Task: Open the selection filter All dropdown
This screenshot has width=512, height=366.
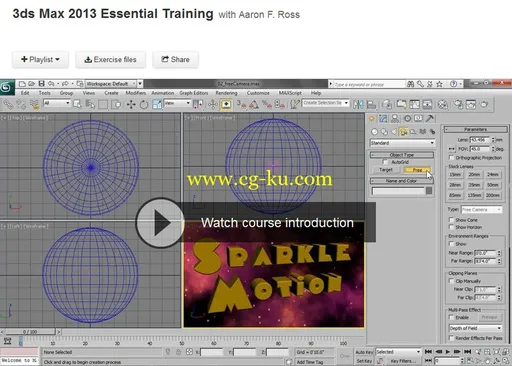Action: 57,103
